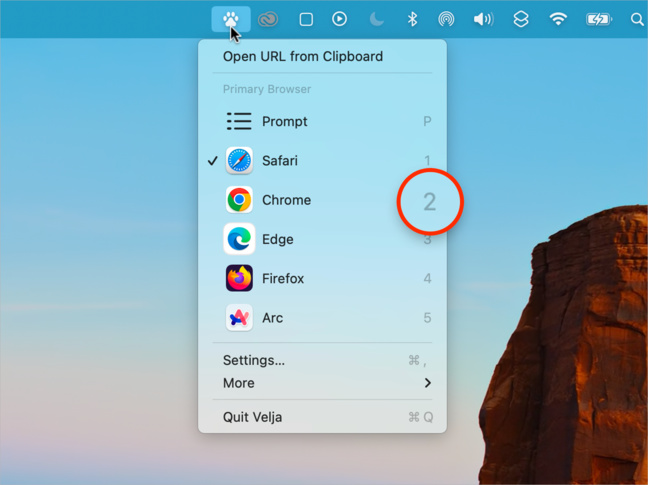Select Chrome as primary browser
This screenshot has width=648, height=485.
[x=322, y=200]
